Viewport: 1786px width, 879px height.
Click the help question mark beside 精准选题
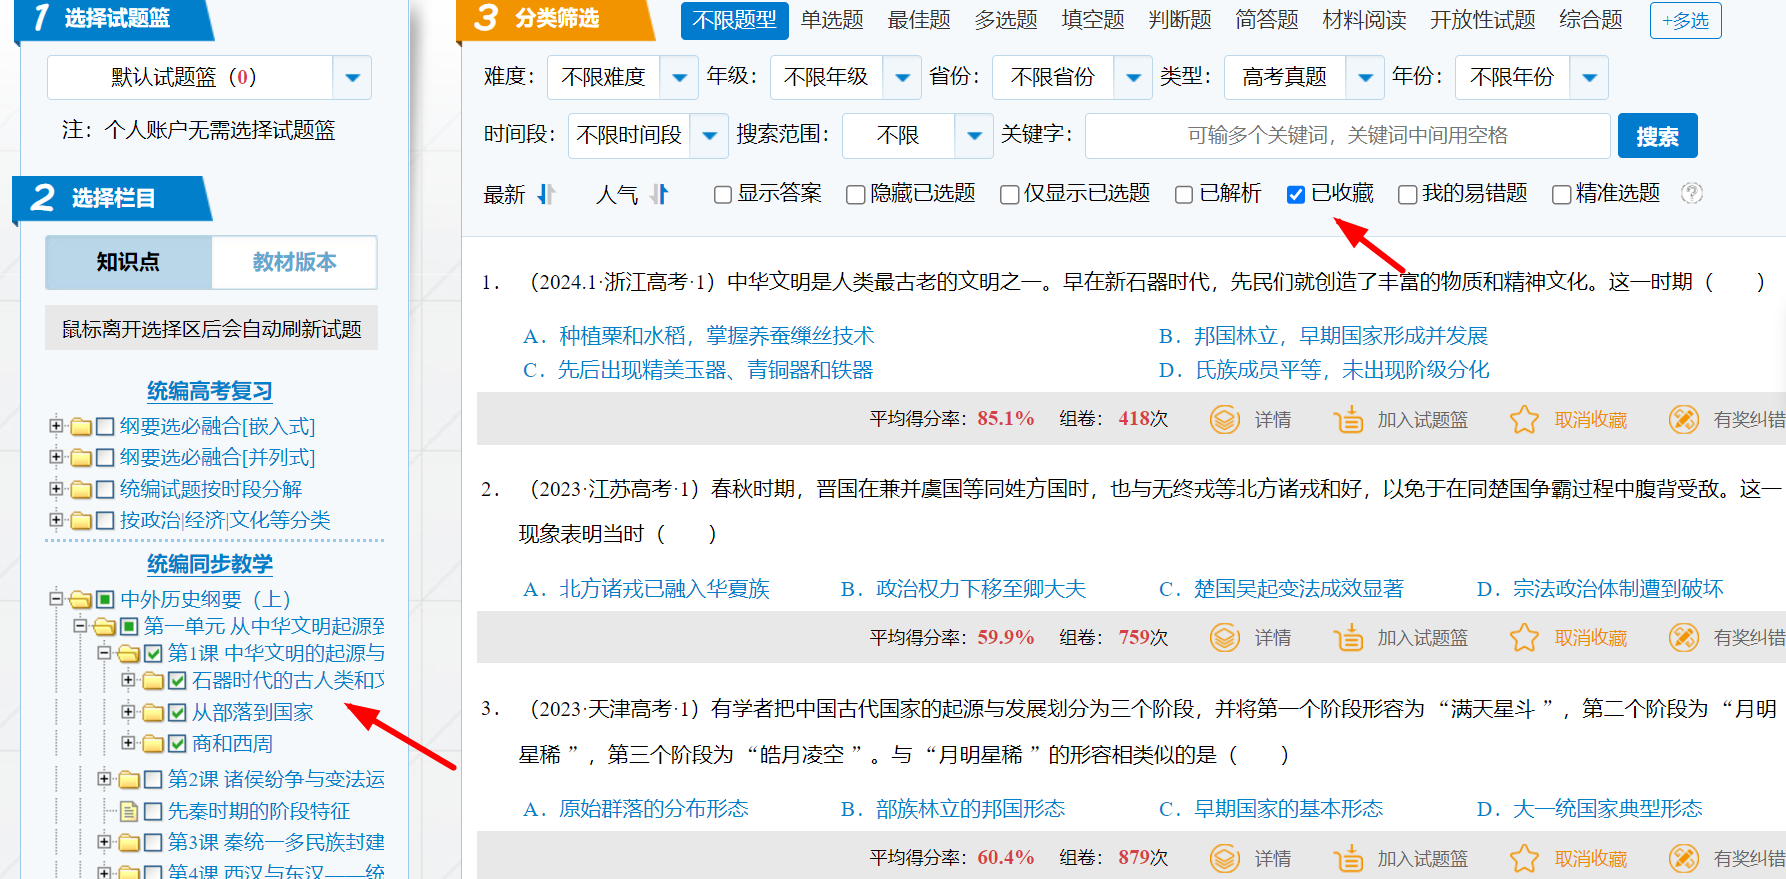tap(1692, 194)
